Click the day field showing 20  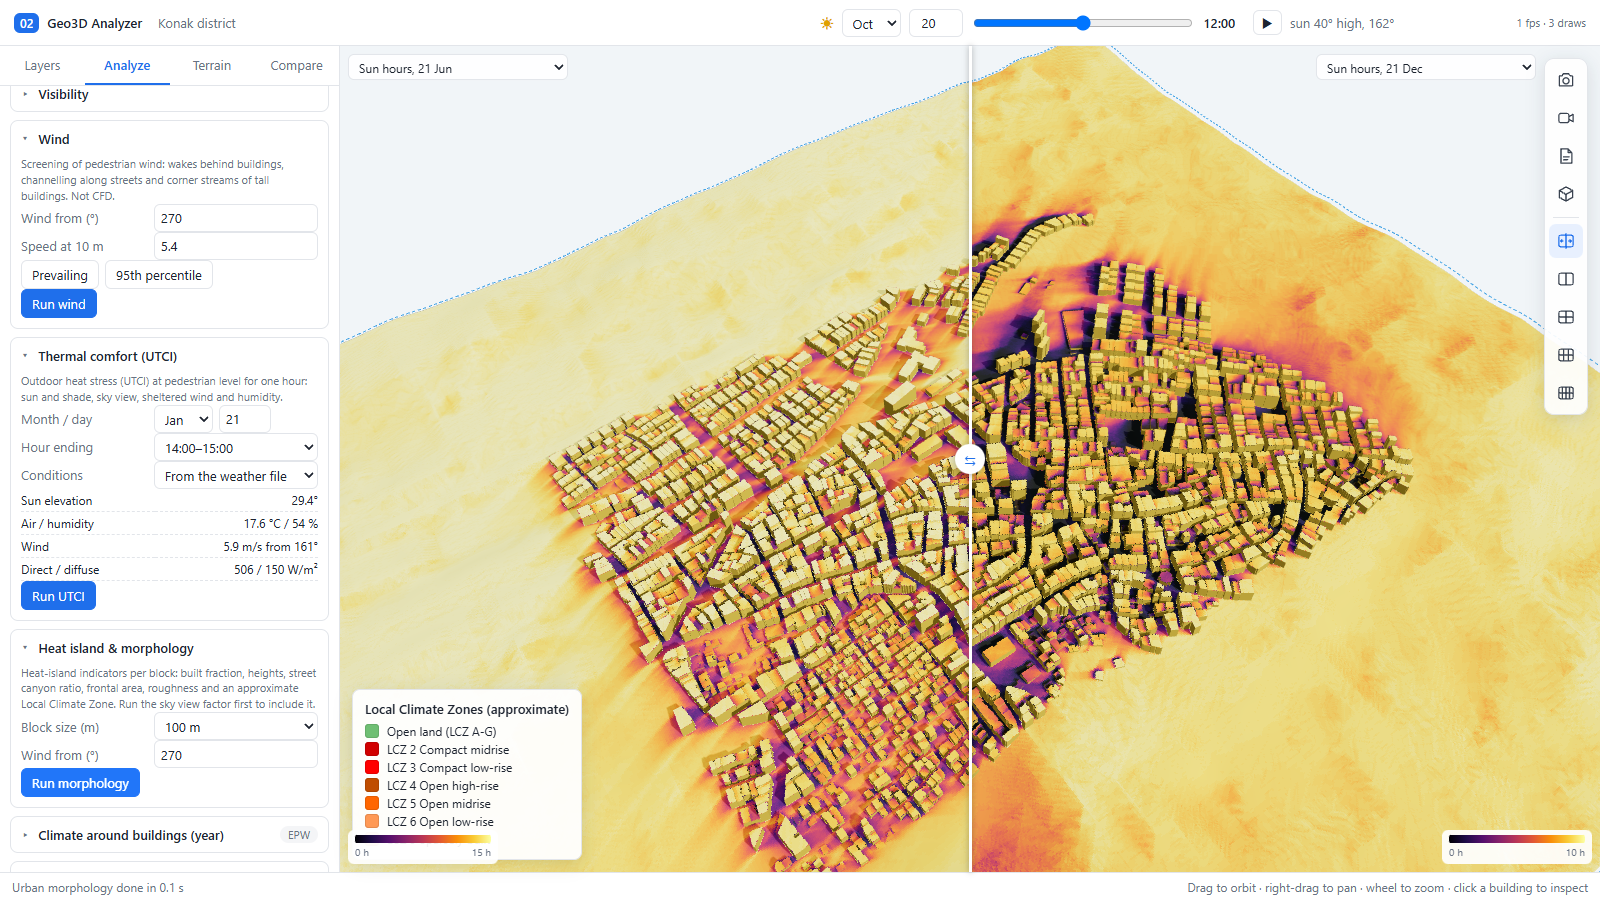tap(935, 23)
